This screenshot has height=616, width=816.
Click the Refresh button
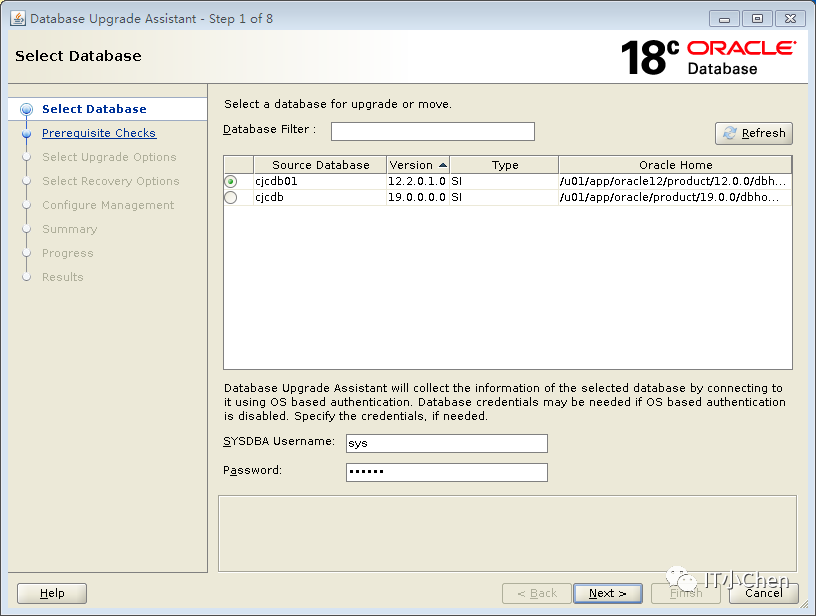[x=754, y=133]
